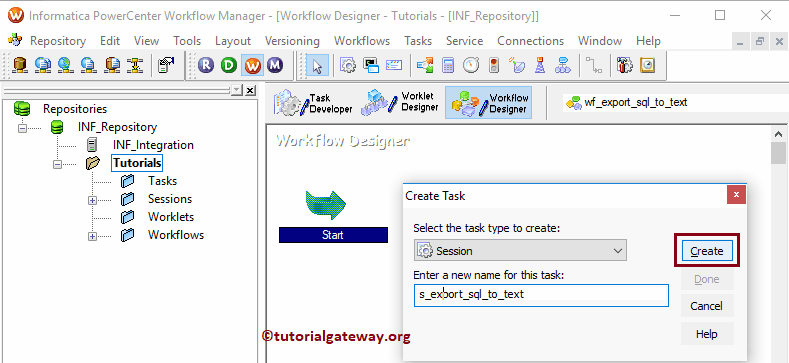Click the Help button in Create Task
Viewport: 789px width, 363px height.
(x=706, y=334)
